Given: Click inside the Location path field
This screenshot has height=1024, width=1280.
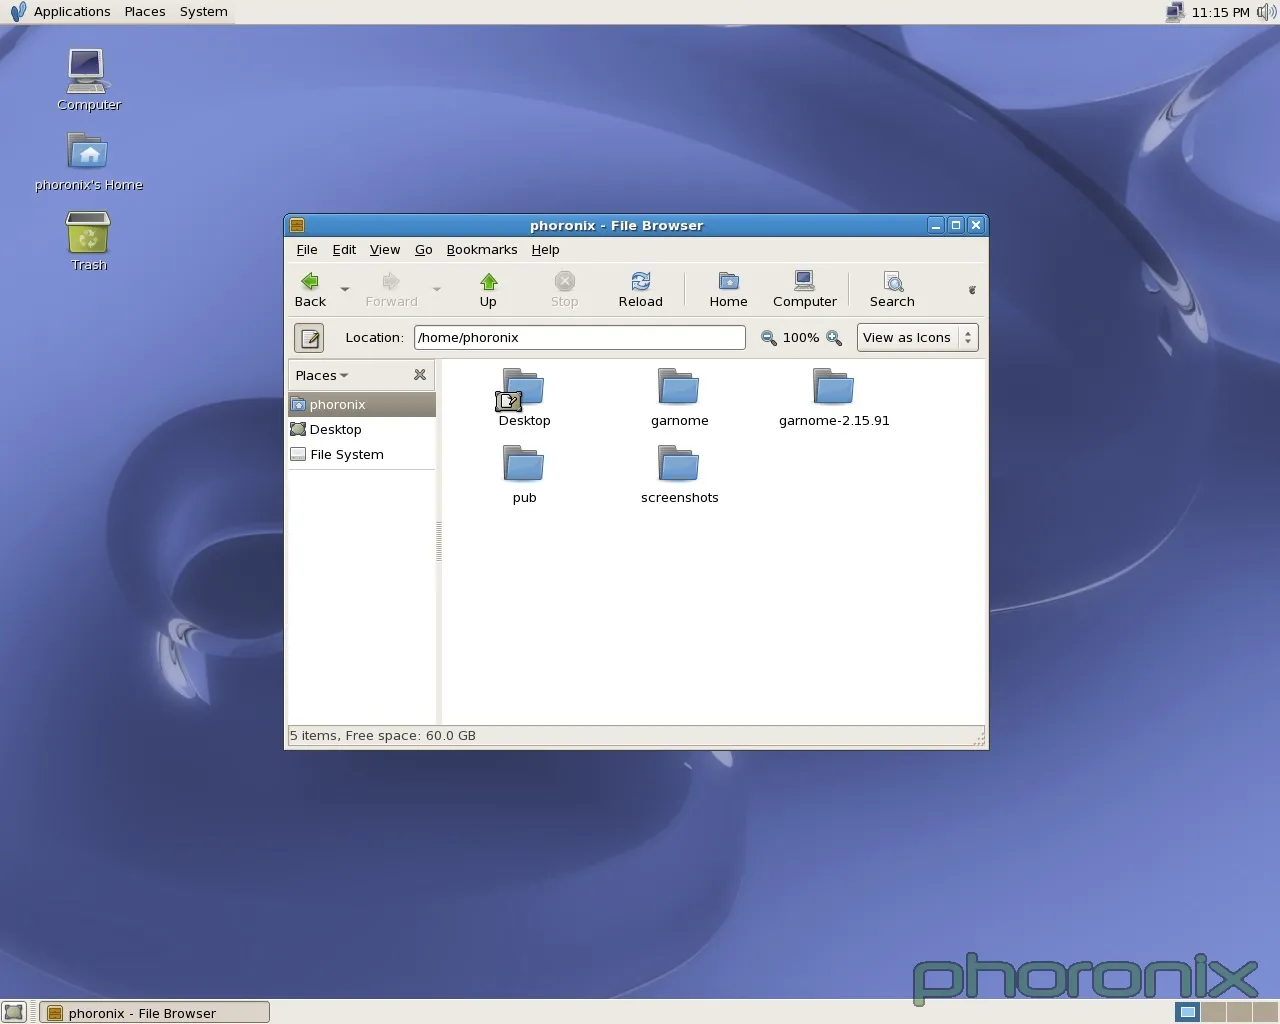Looking at the screenshot, I should [x=579, y=338].
